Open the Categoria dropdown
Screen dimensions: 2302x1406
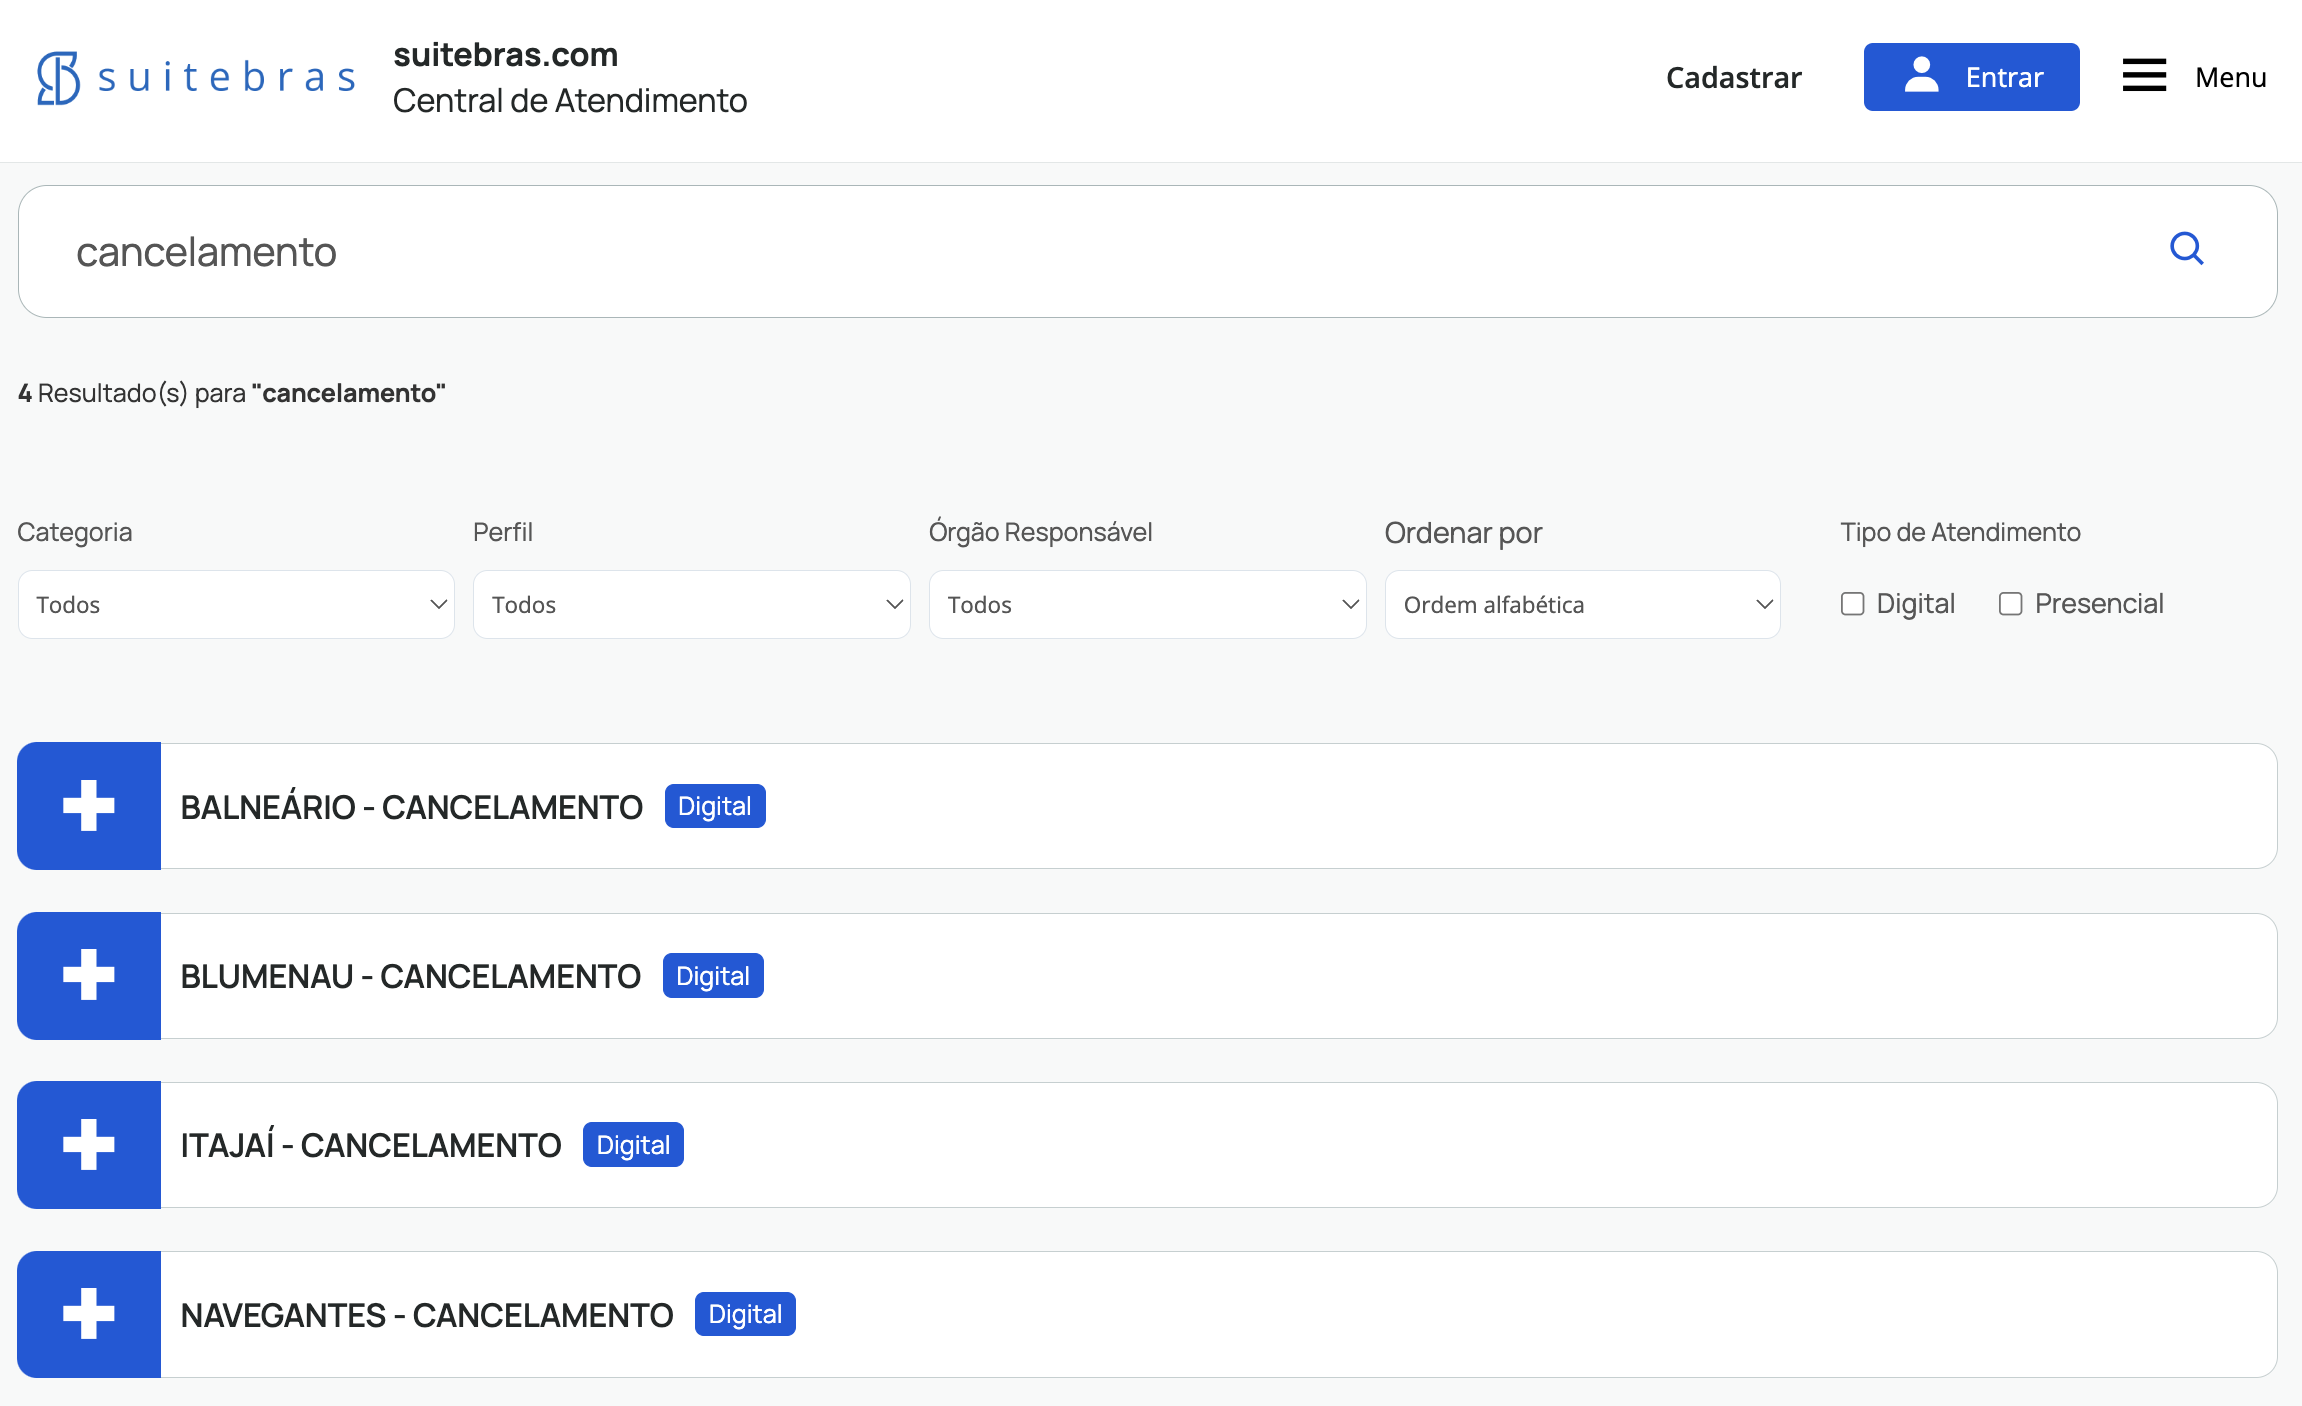[x=236, y=605]
